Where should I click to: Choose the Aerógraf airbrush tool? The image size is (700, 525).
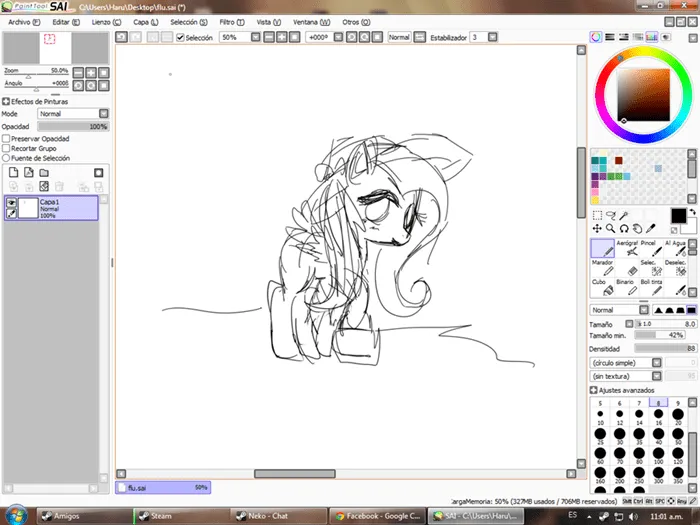627,248
